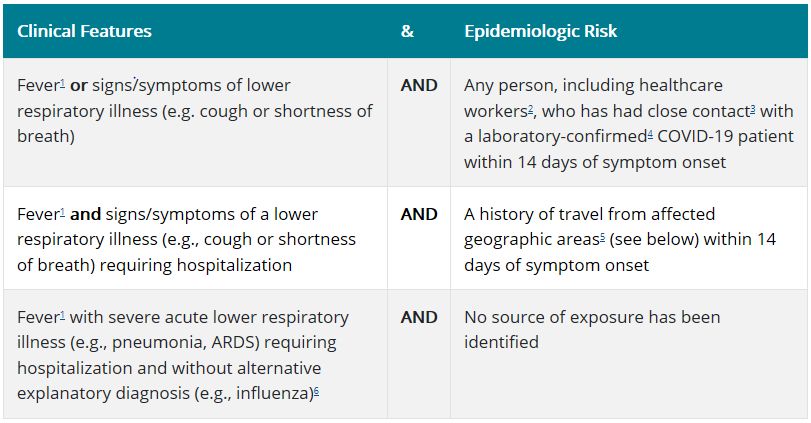Screen dimensions: 811x423
Task: Click the '&' column header
Action: 408,31
